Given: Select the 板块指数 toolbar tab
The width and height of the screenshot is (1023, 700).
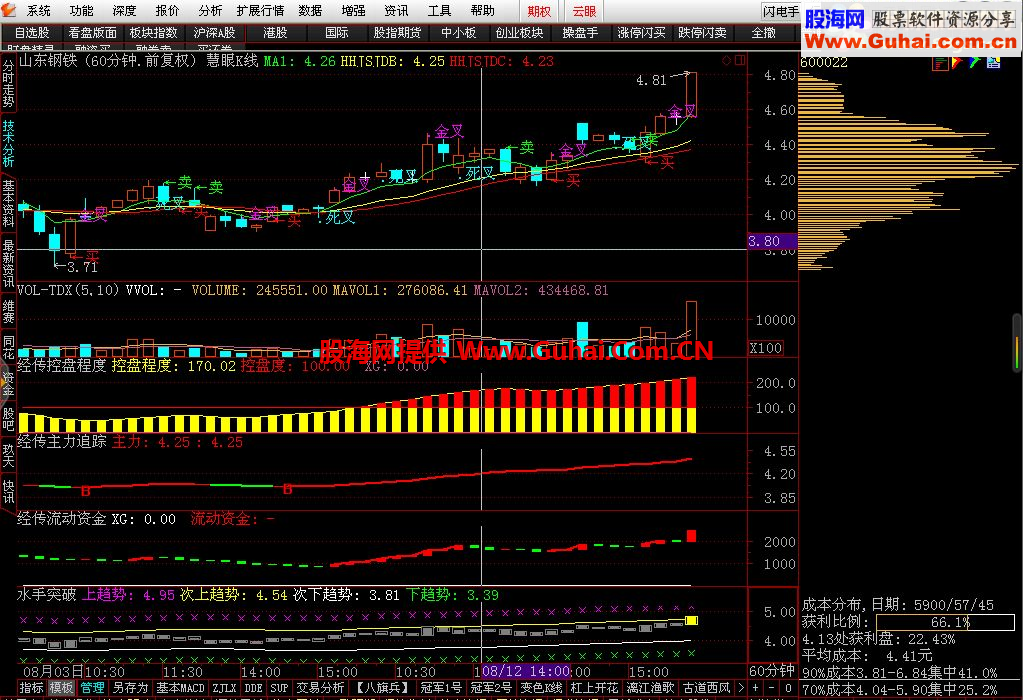Looking at the screenshot, I should click(153, 33).
